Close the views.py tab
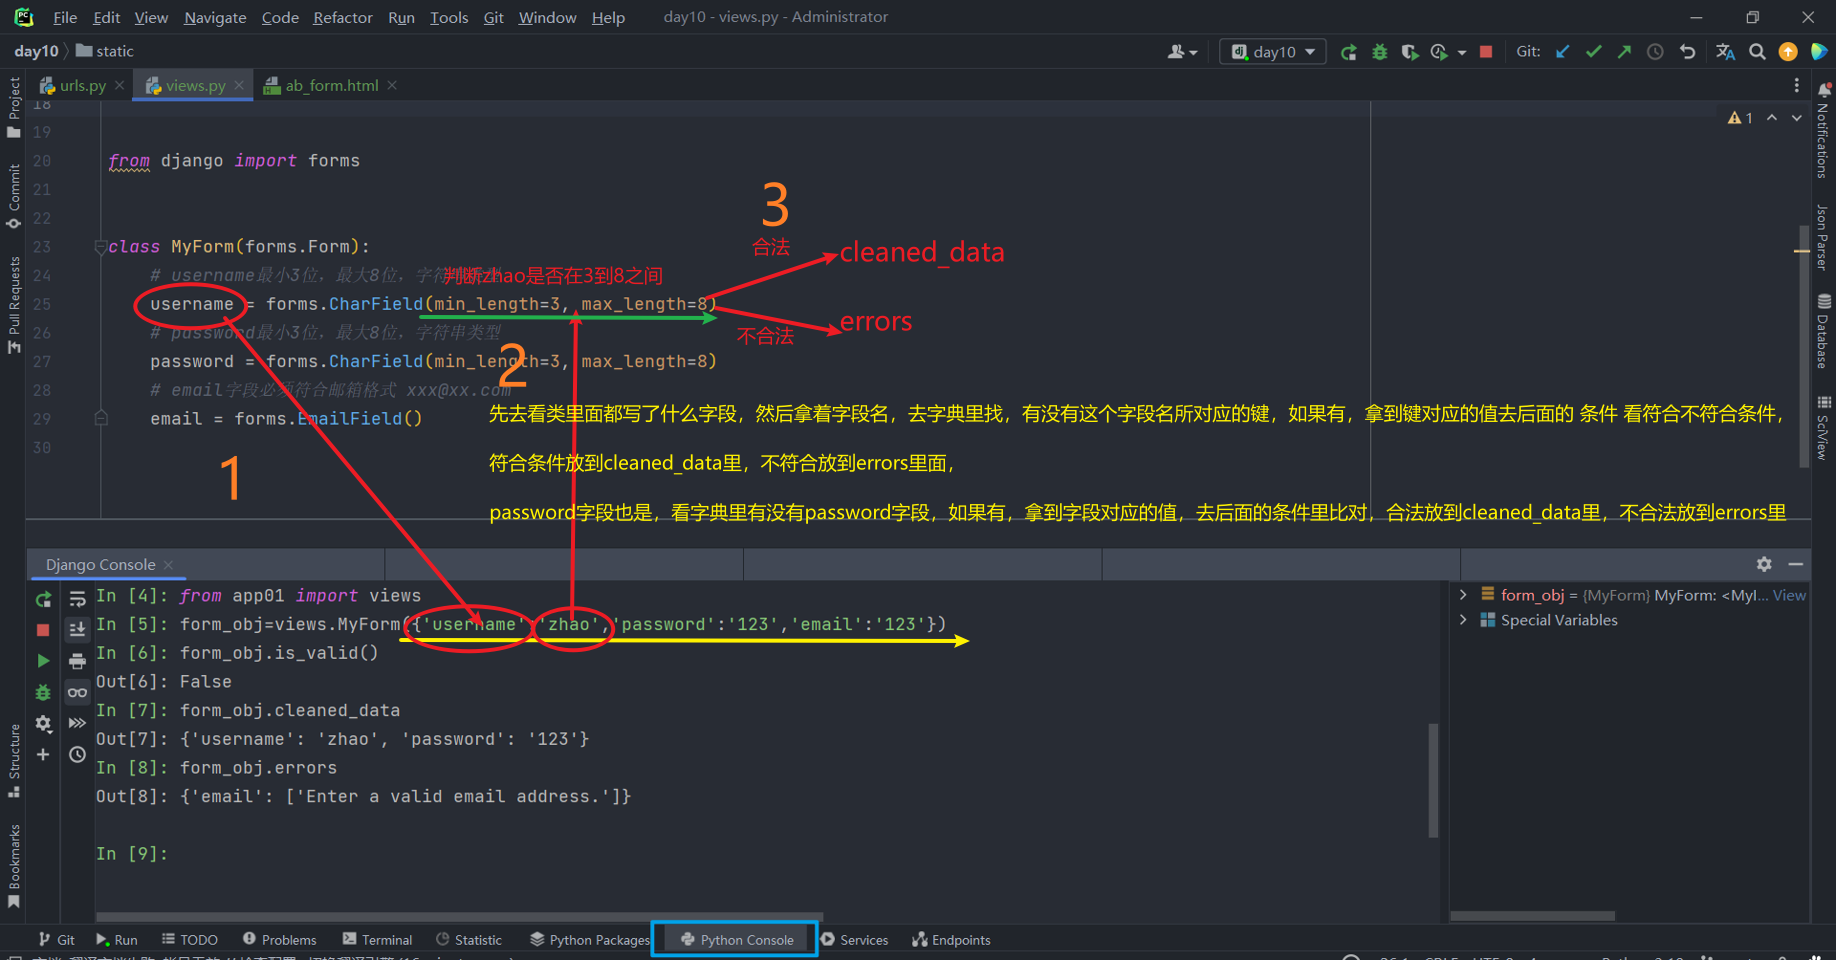1836x960 pixels. (239, 85)
